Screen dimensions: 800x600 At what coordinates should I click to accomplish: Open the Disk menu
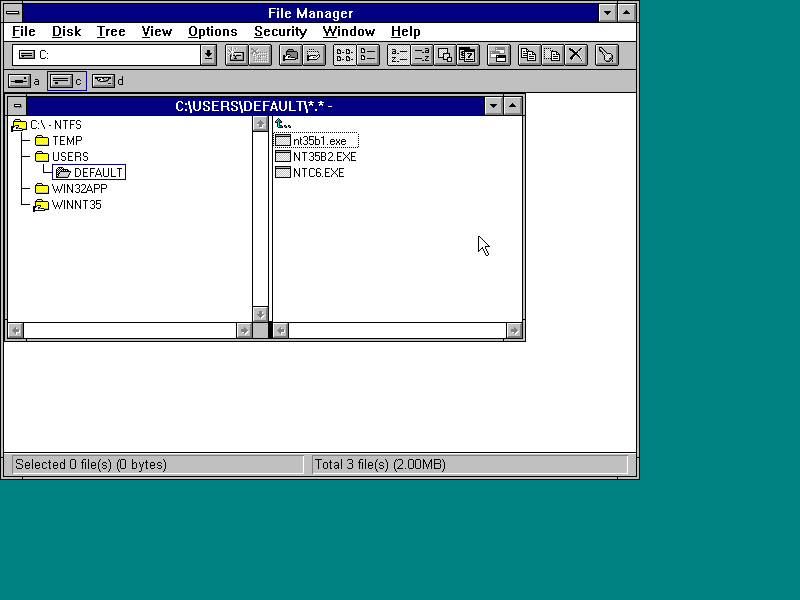(x=66, y=32)
